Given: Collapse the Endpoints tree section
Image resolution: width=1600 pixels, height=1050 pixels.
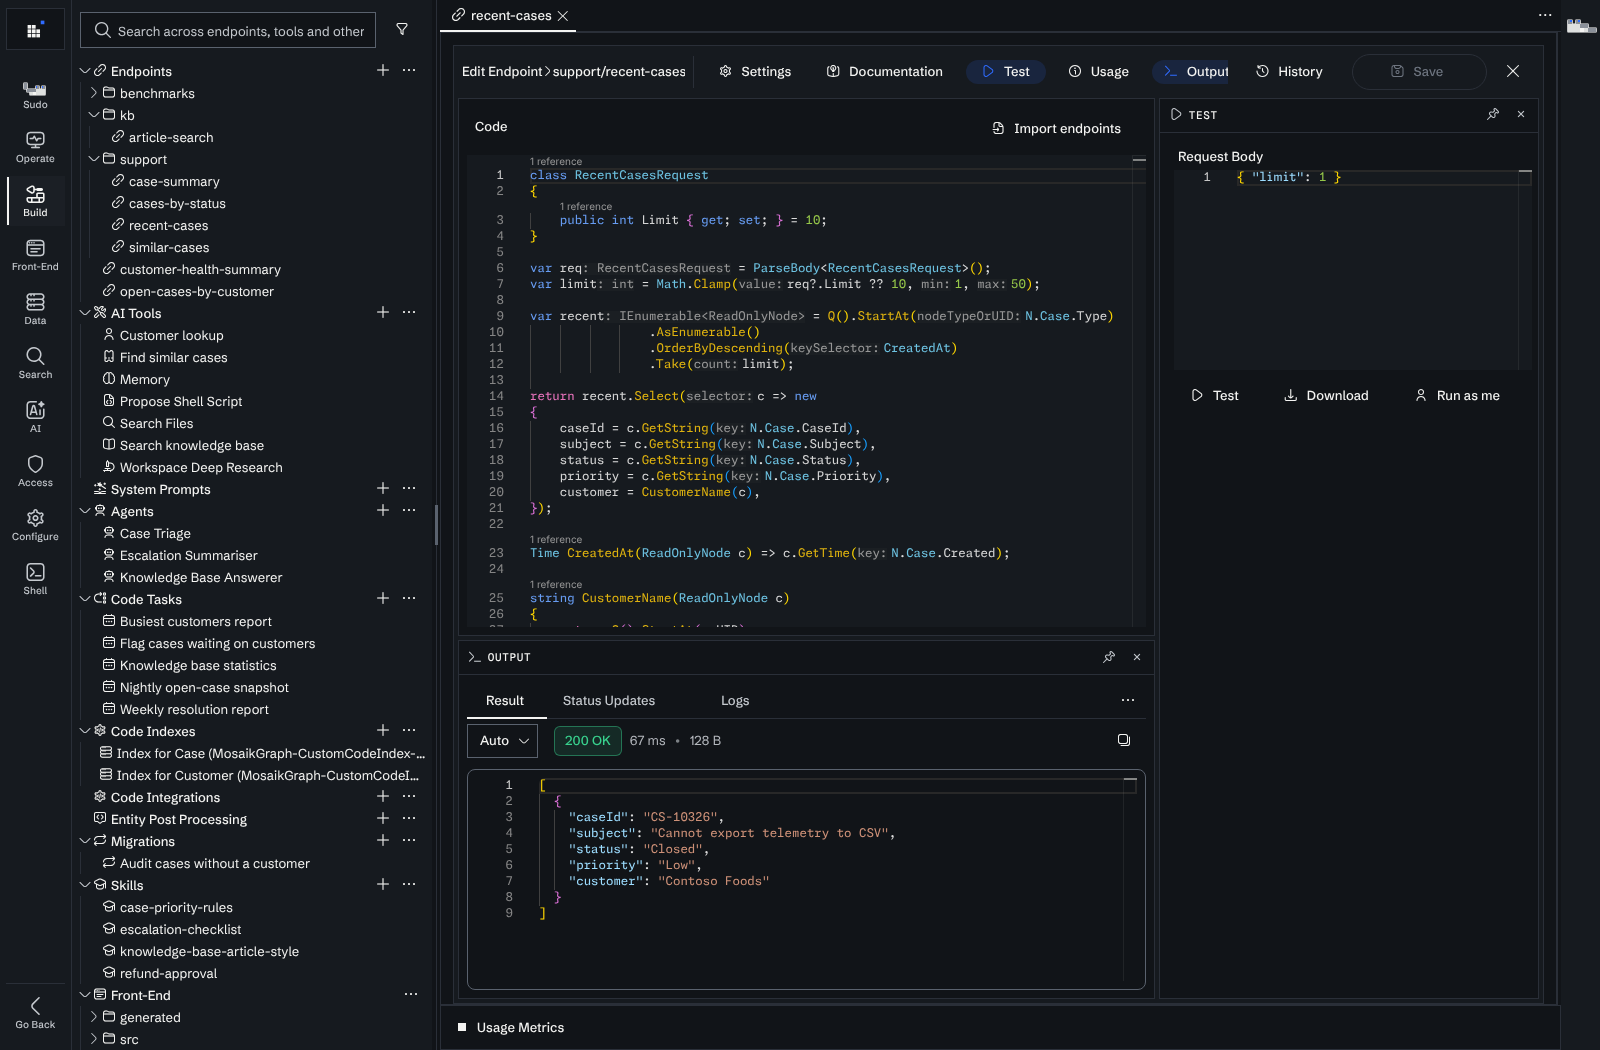Looking at the screenshot, I should [85, 71].
